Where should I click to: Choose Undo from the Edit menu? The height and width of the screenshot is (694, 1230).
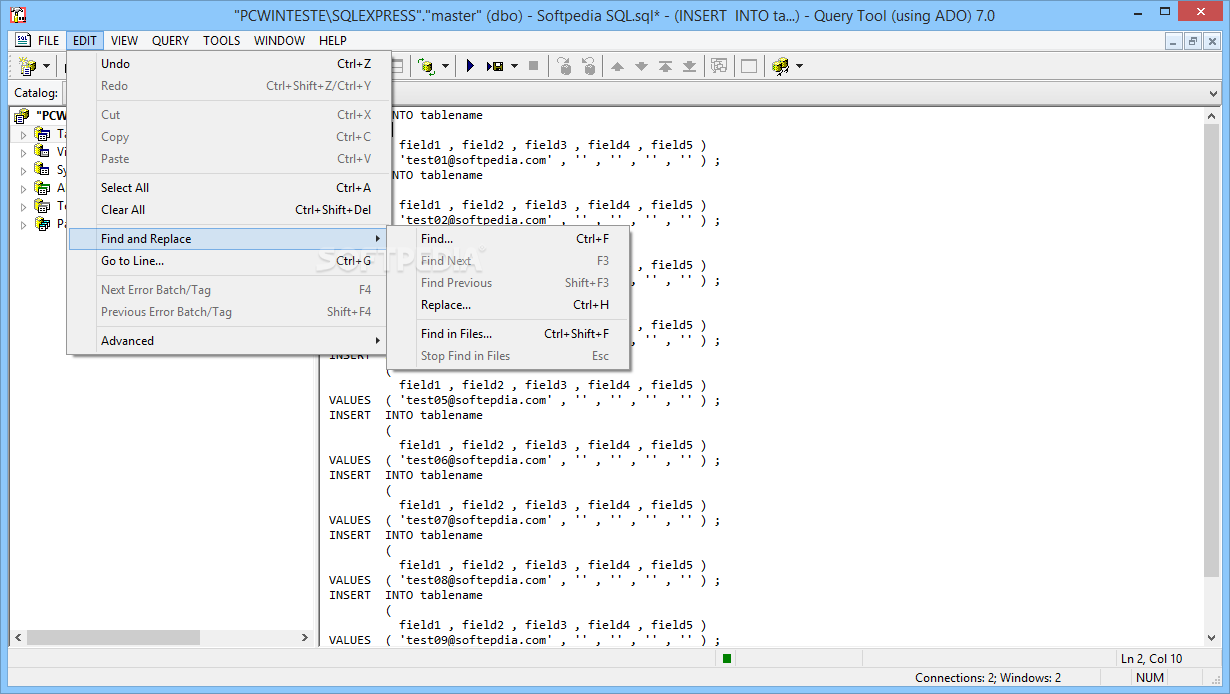(227, 64)
